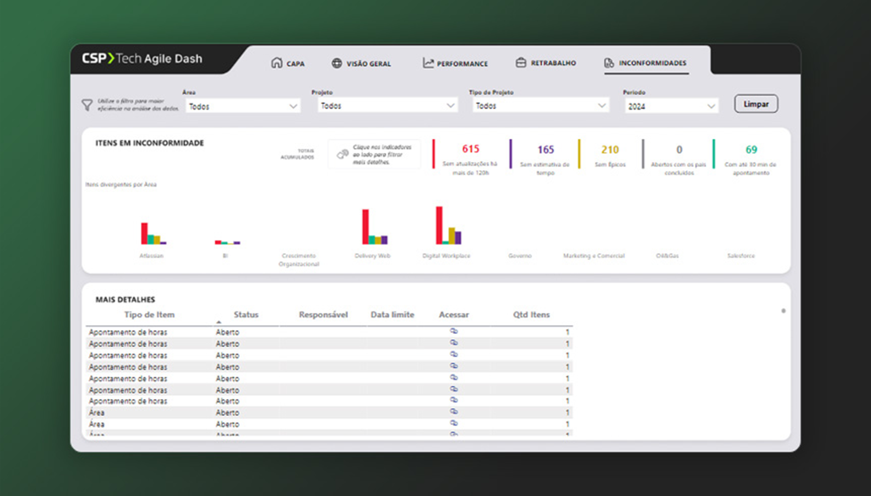Sort table by Tipo de Item header
This screenshot has height=496, width=871.
(149, 315)
